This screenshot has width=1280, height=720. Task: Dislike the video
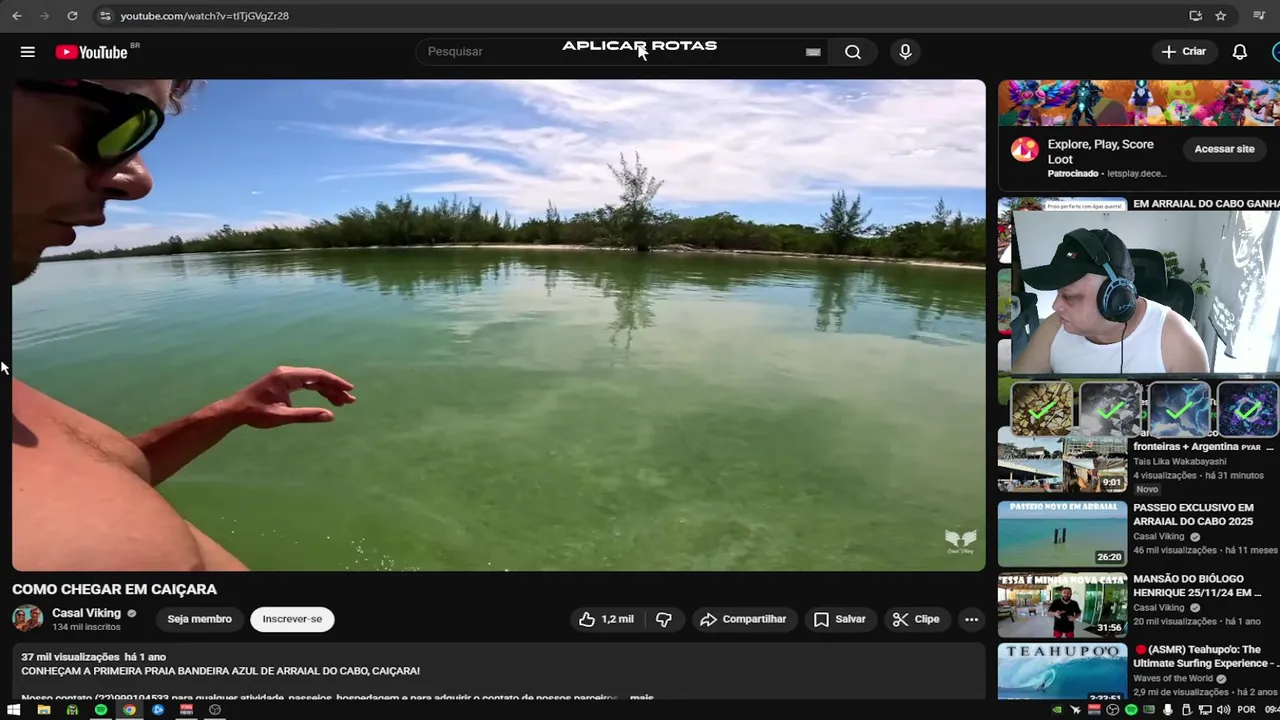[x=663, y=619]
